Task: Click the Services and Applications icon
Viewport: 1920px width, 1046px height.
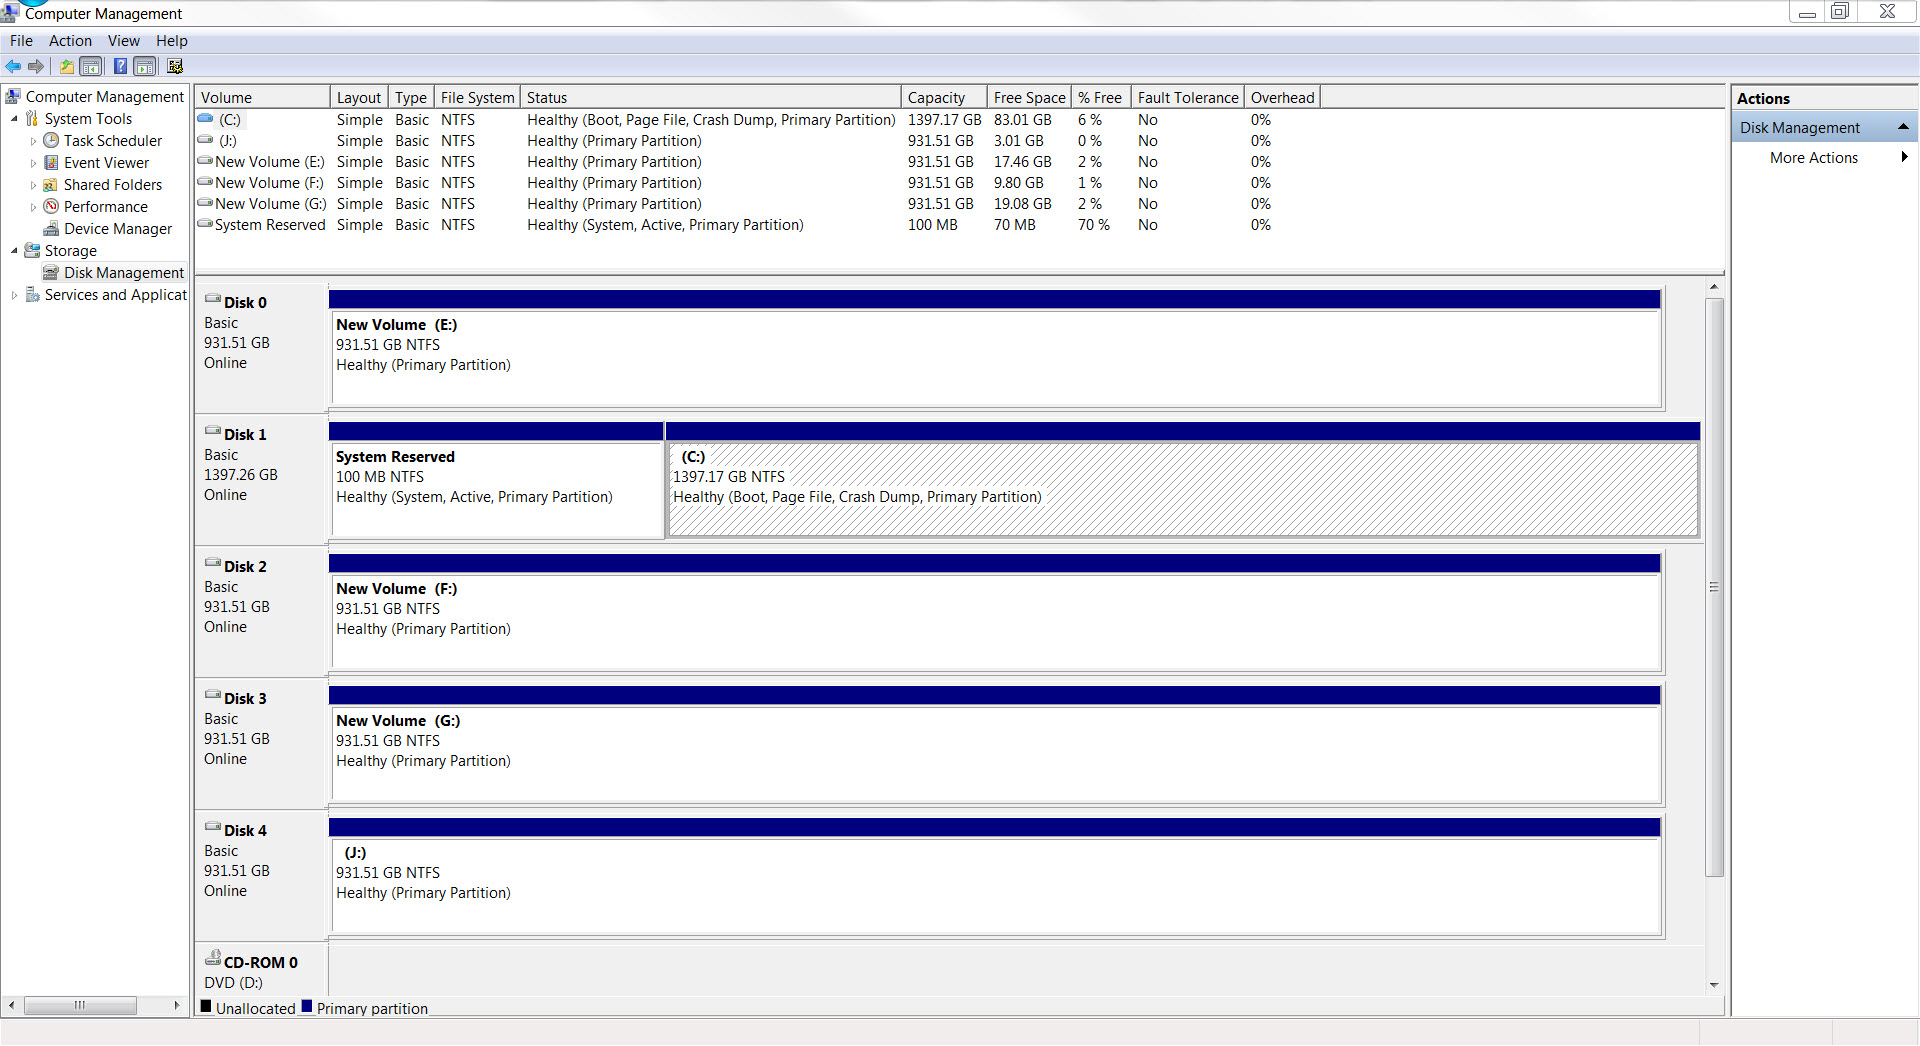Action: click(x=32, y=295)
